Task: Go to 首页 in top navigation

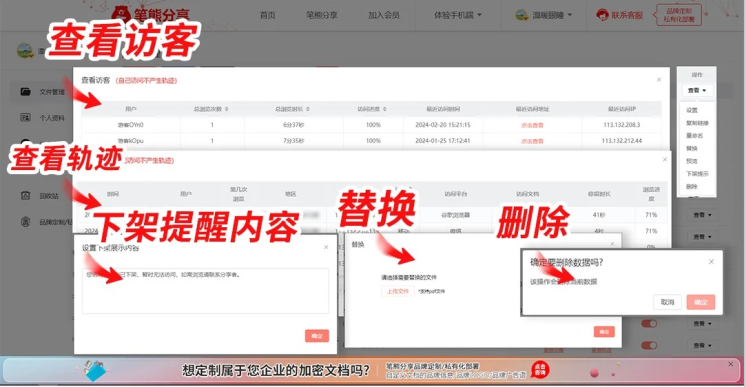Action: point(267,15)
